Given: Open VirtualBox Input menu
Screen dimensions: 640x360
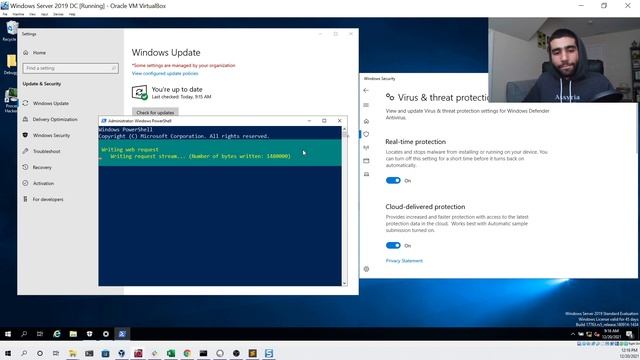Looking at the screenshot, I should (x=45, y=14).
